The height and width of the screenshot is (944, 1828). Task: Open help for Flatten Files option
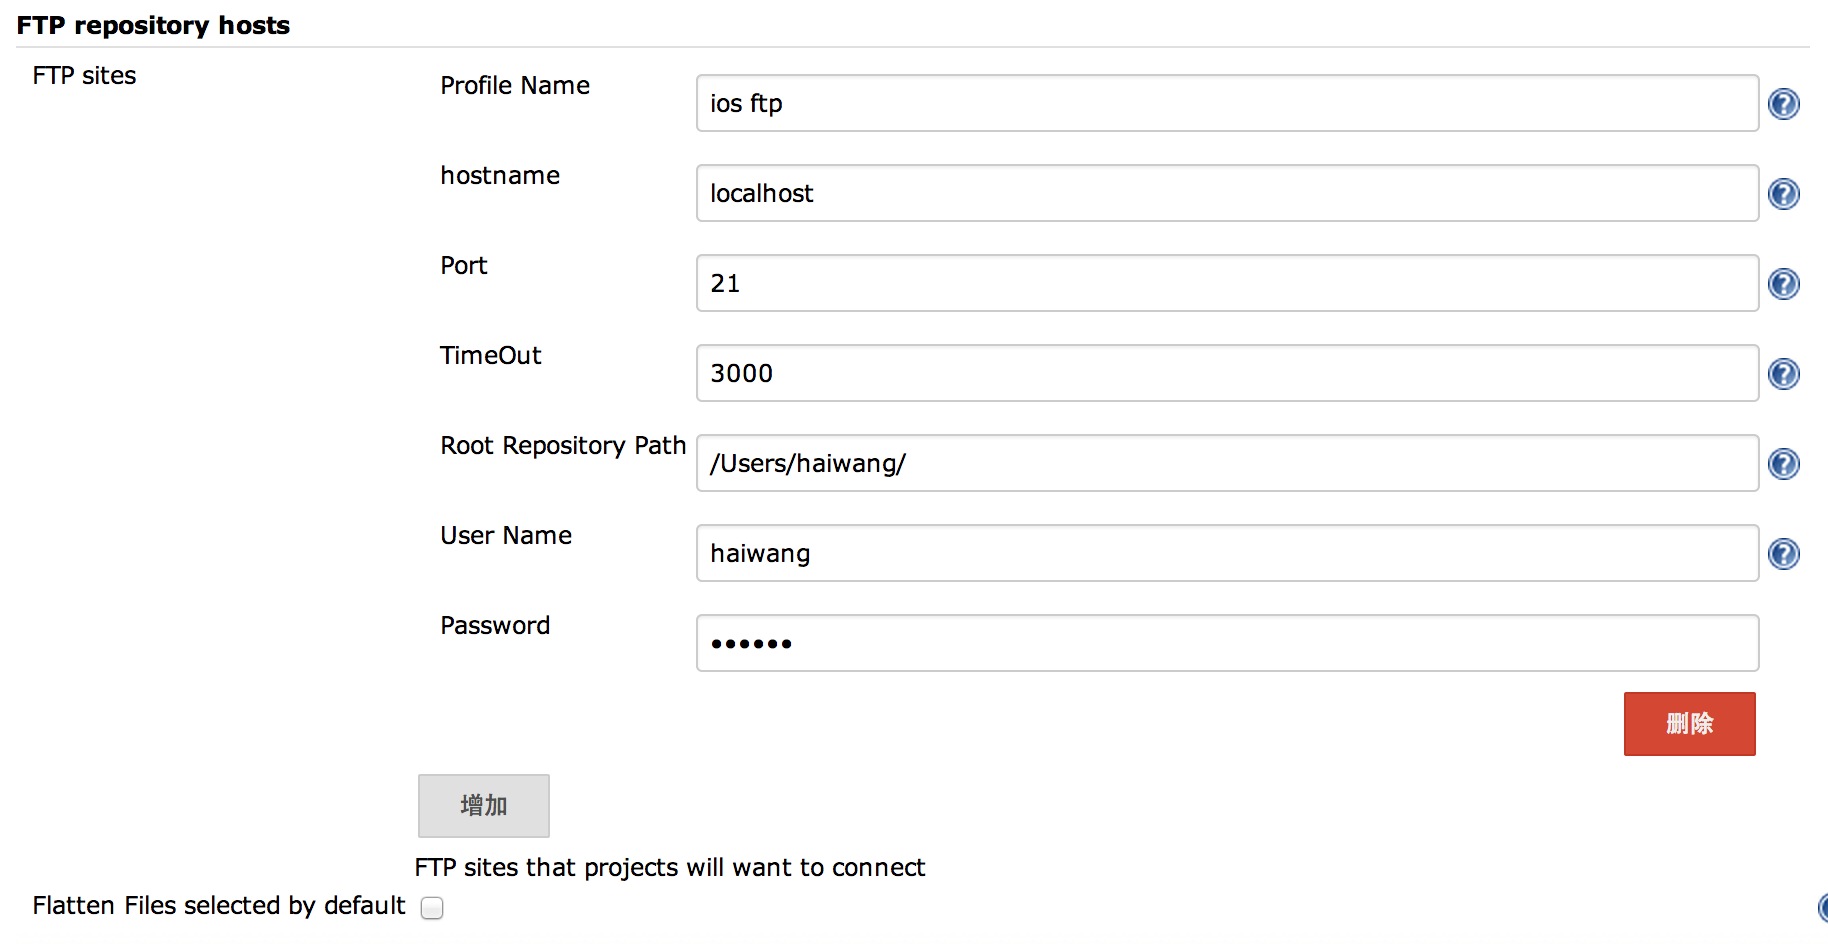(x=1823, y=907)
